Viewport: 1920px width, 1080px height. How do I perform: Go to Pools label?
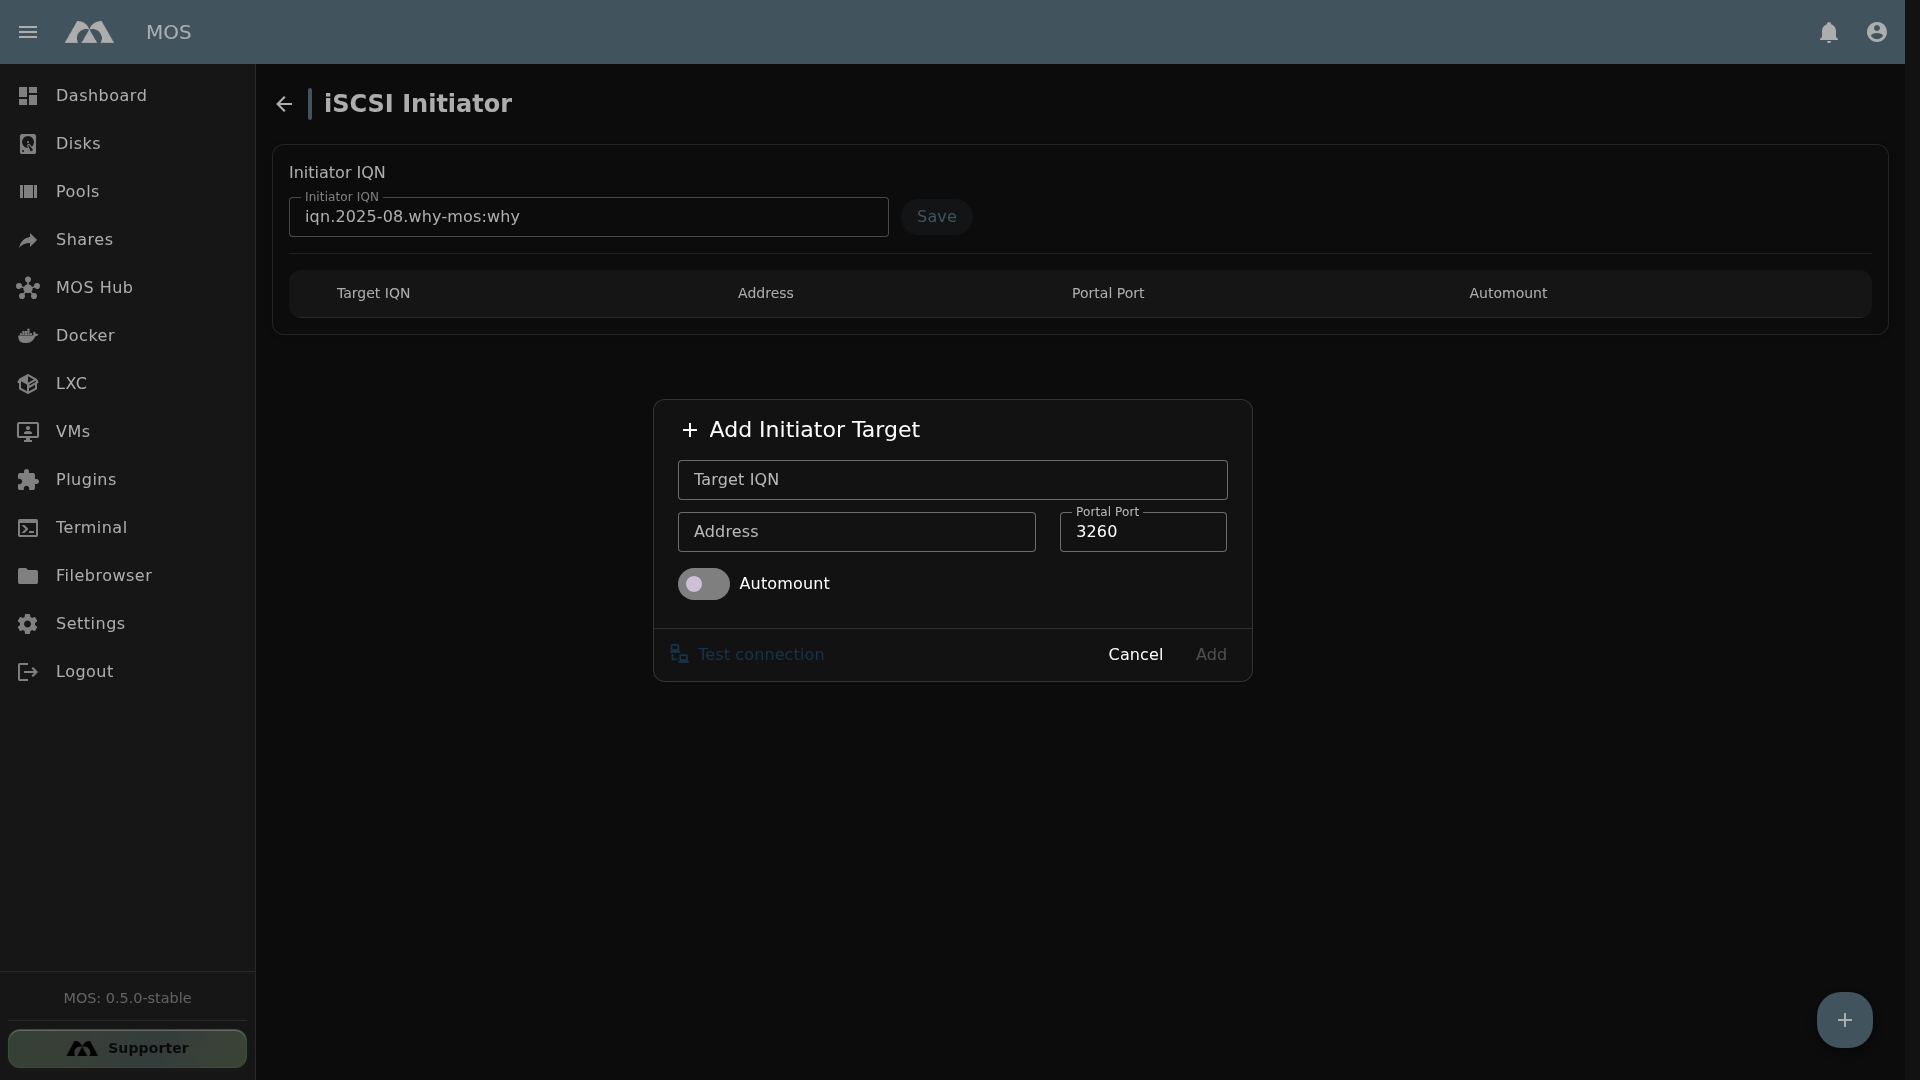[77, 192]
